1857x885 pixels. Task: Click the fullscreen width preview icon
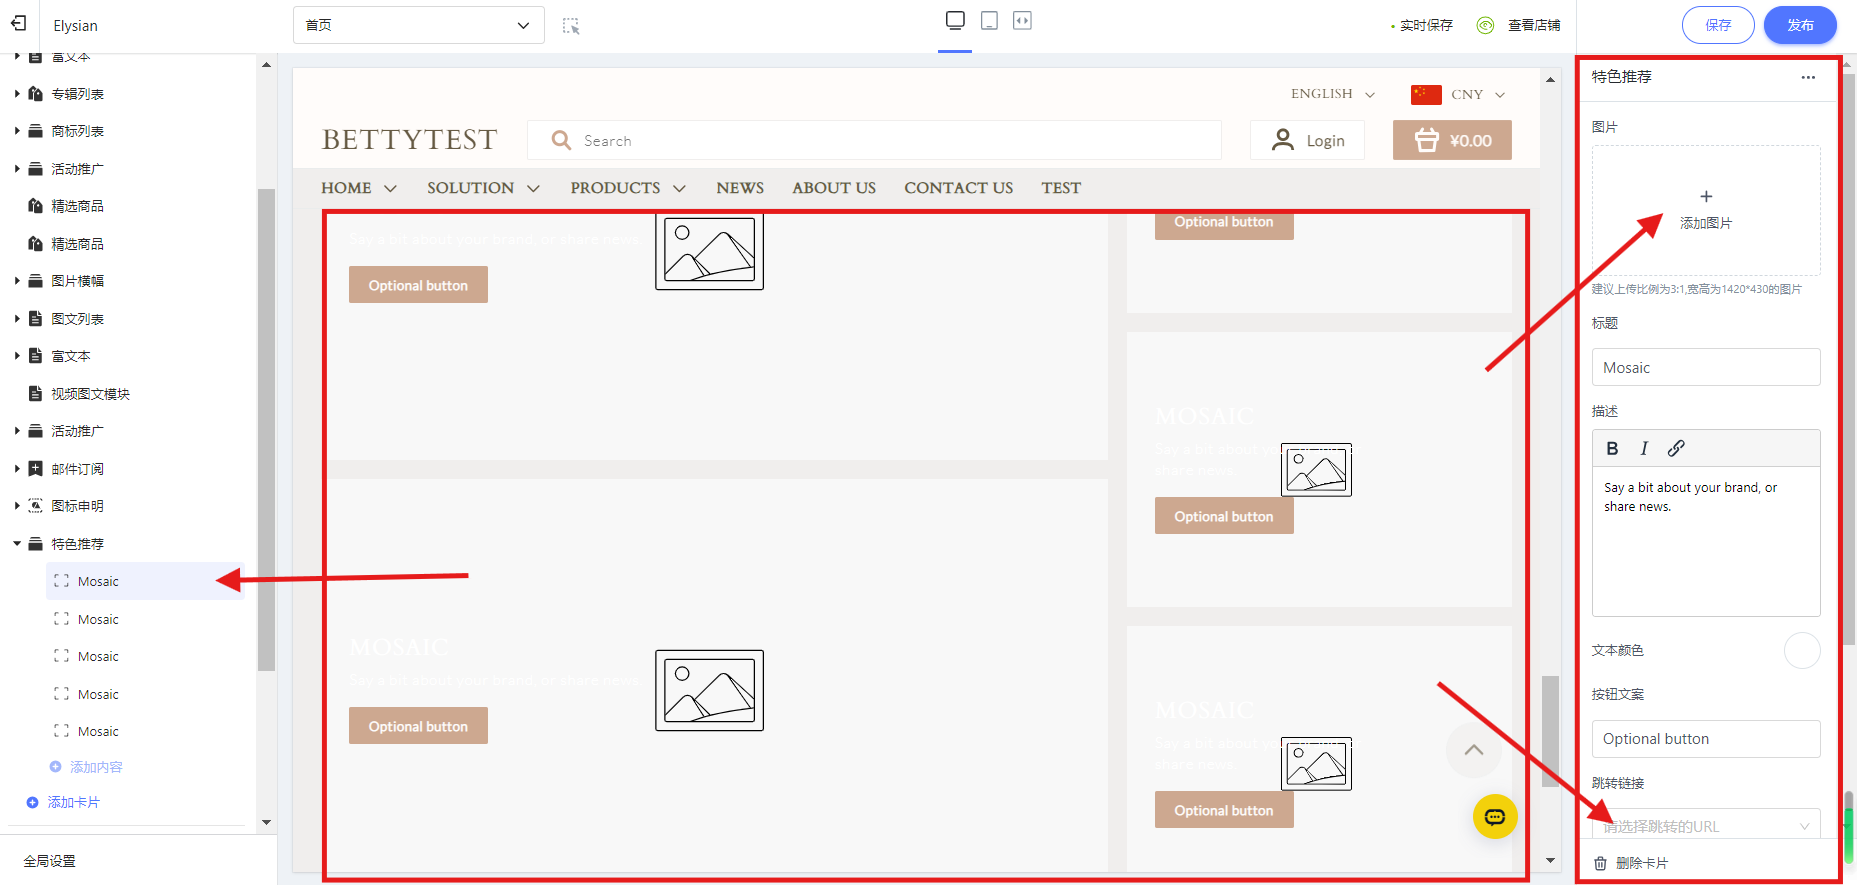coord(1022,21)
